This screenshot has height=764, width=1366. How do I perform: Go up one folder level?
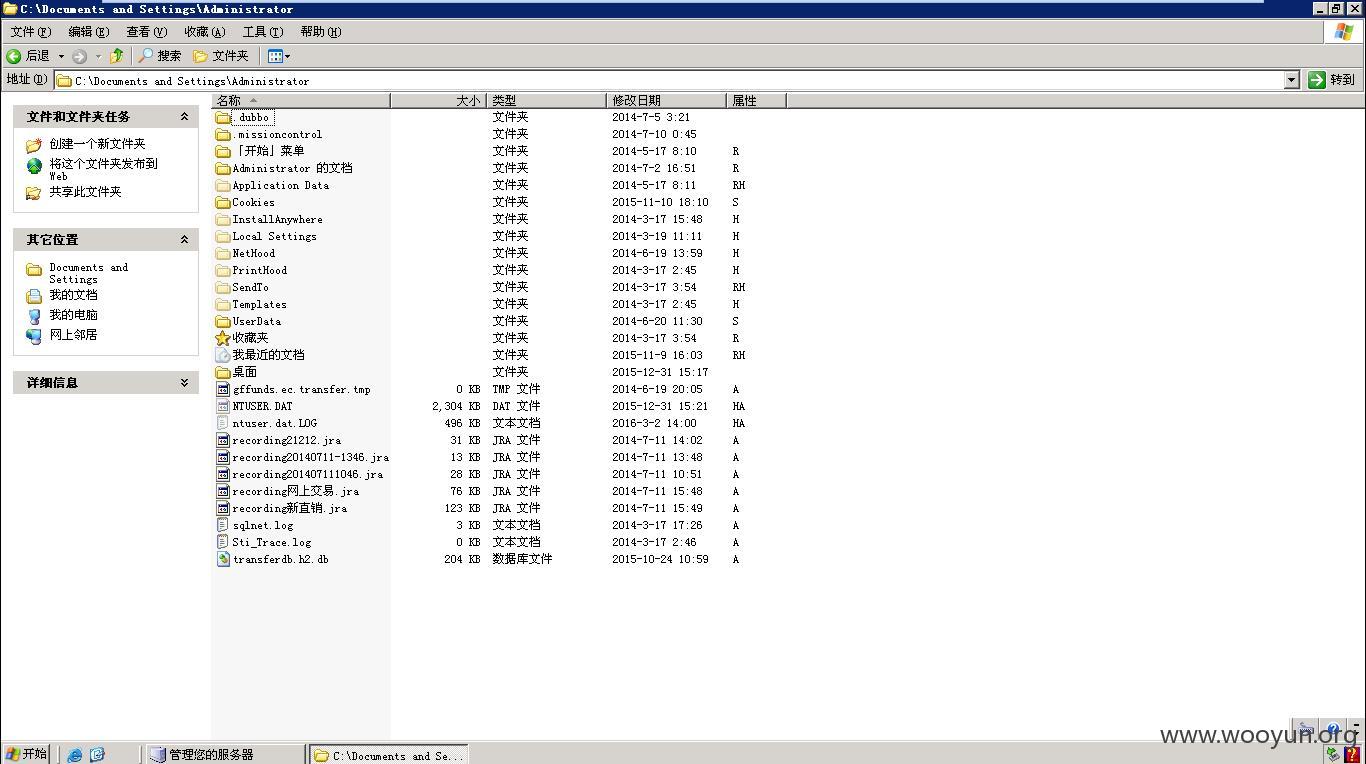117,56
